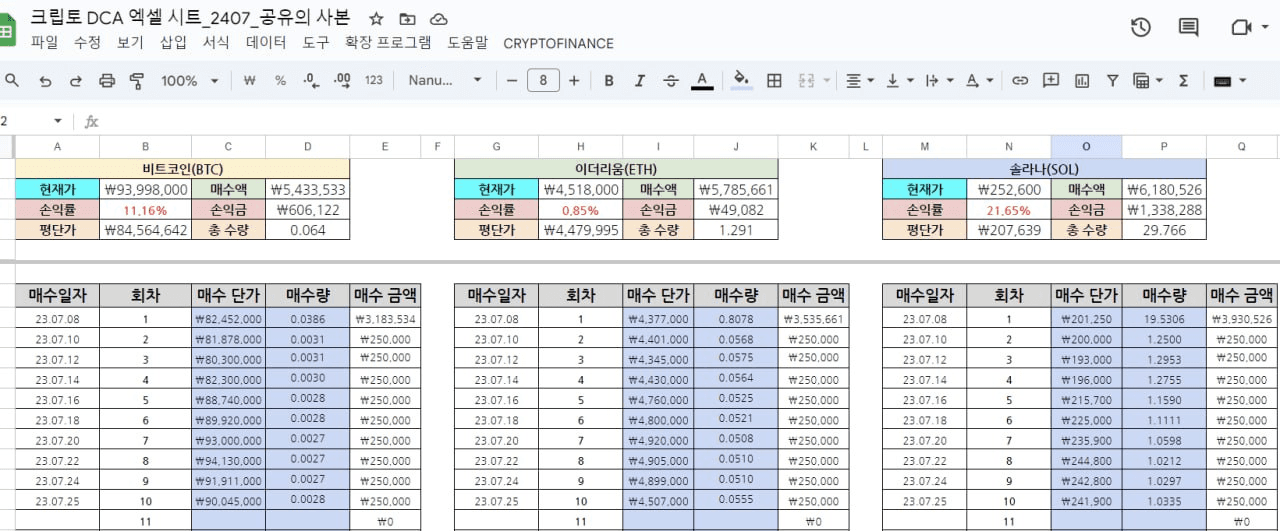This screenshot has width=1280, height=531.
Task: Increase decimal places
Action: [x=342, y=81]
